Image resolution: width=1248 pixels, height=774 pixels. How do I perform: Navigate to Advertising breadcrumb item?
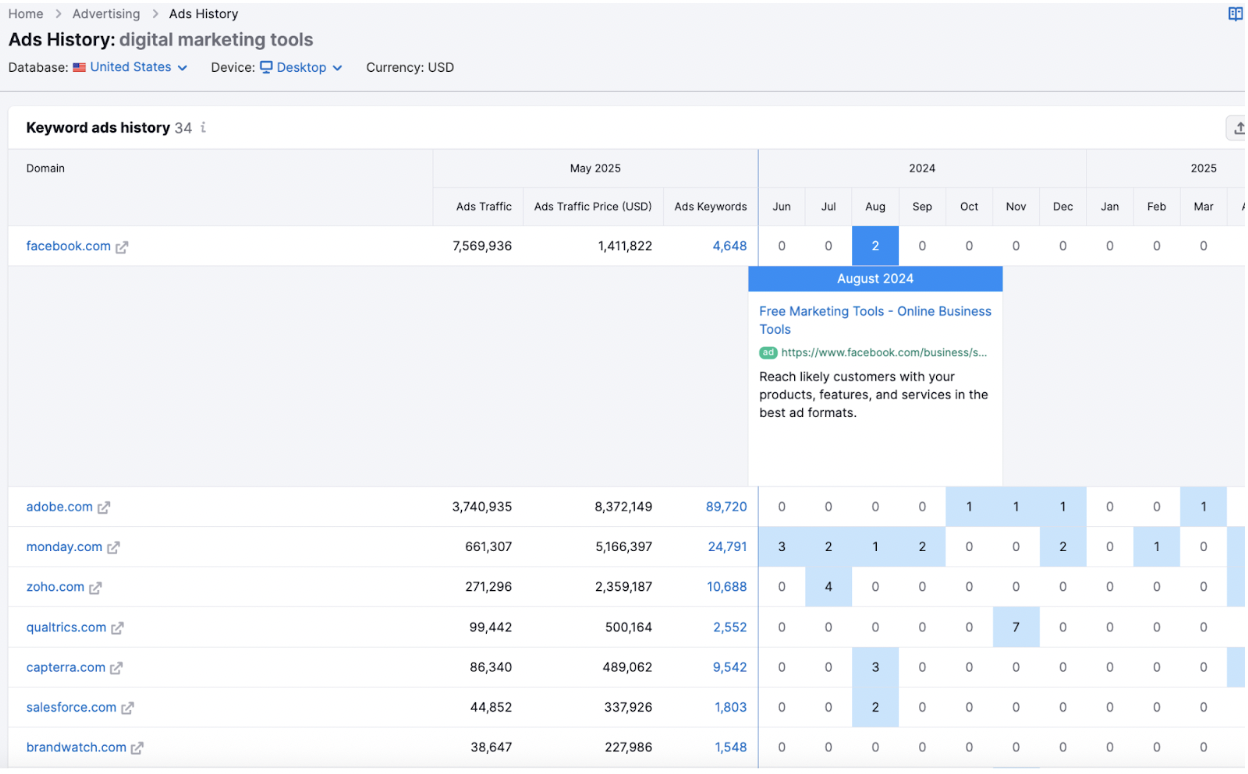coord(106,14)
